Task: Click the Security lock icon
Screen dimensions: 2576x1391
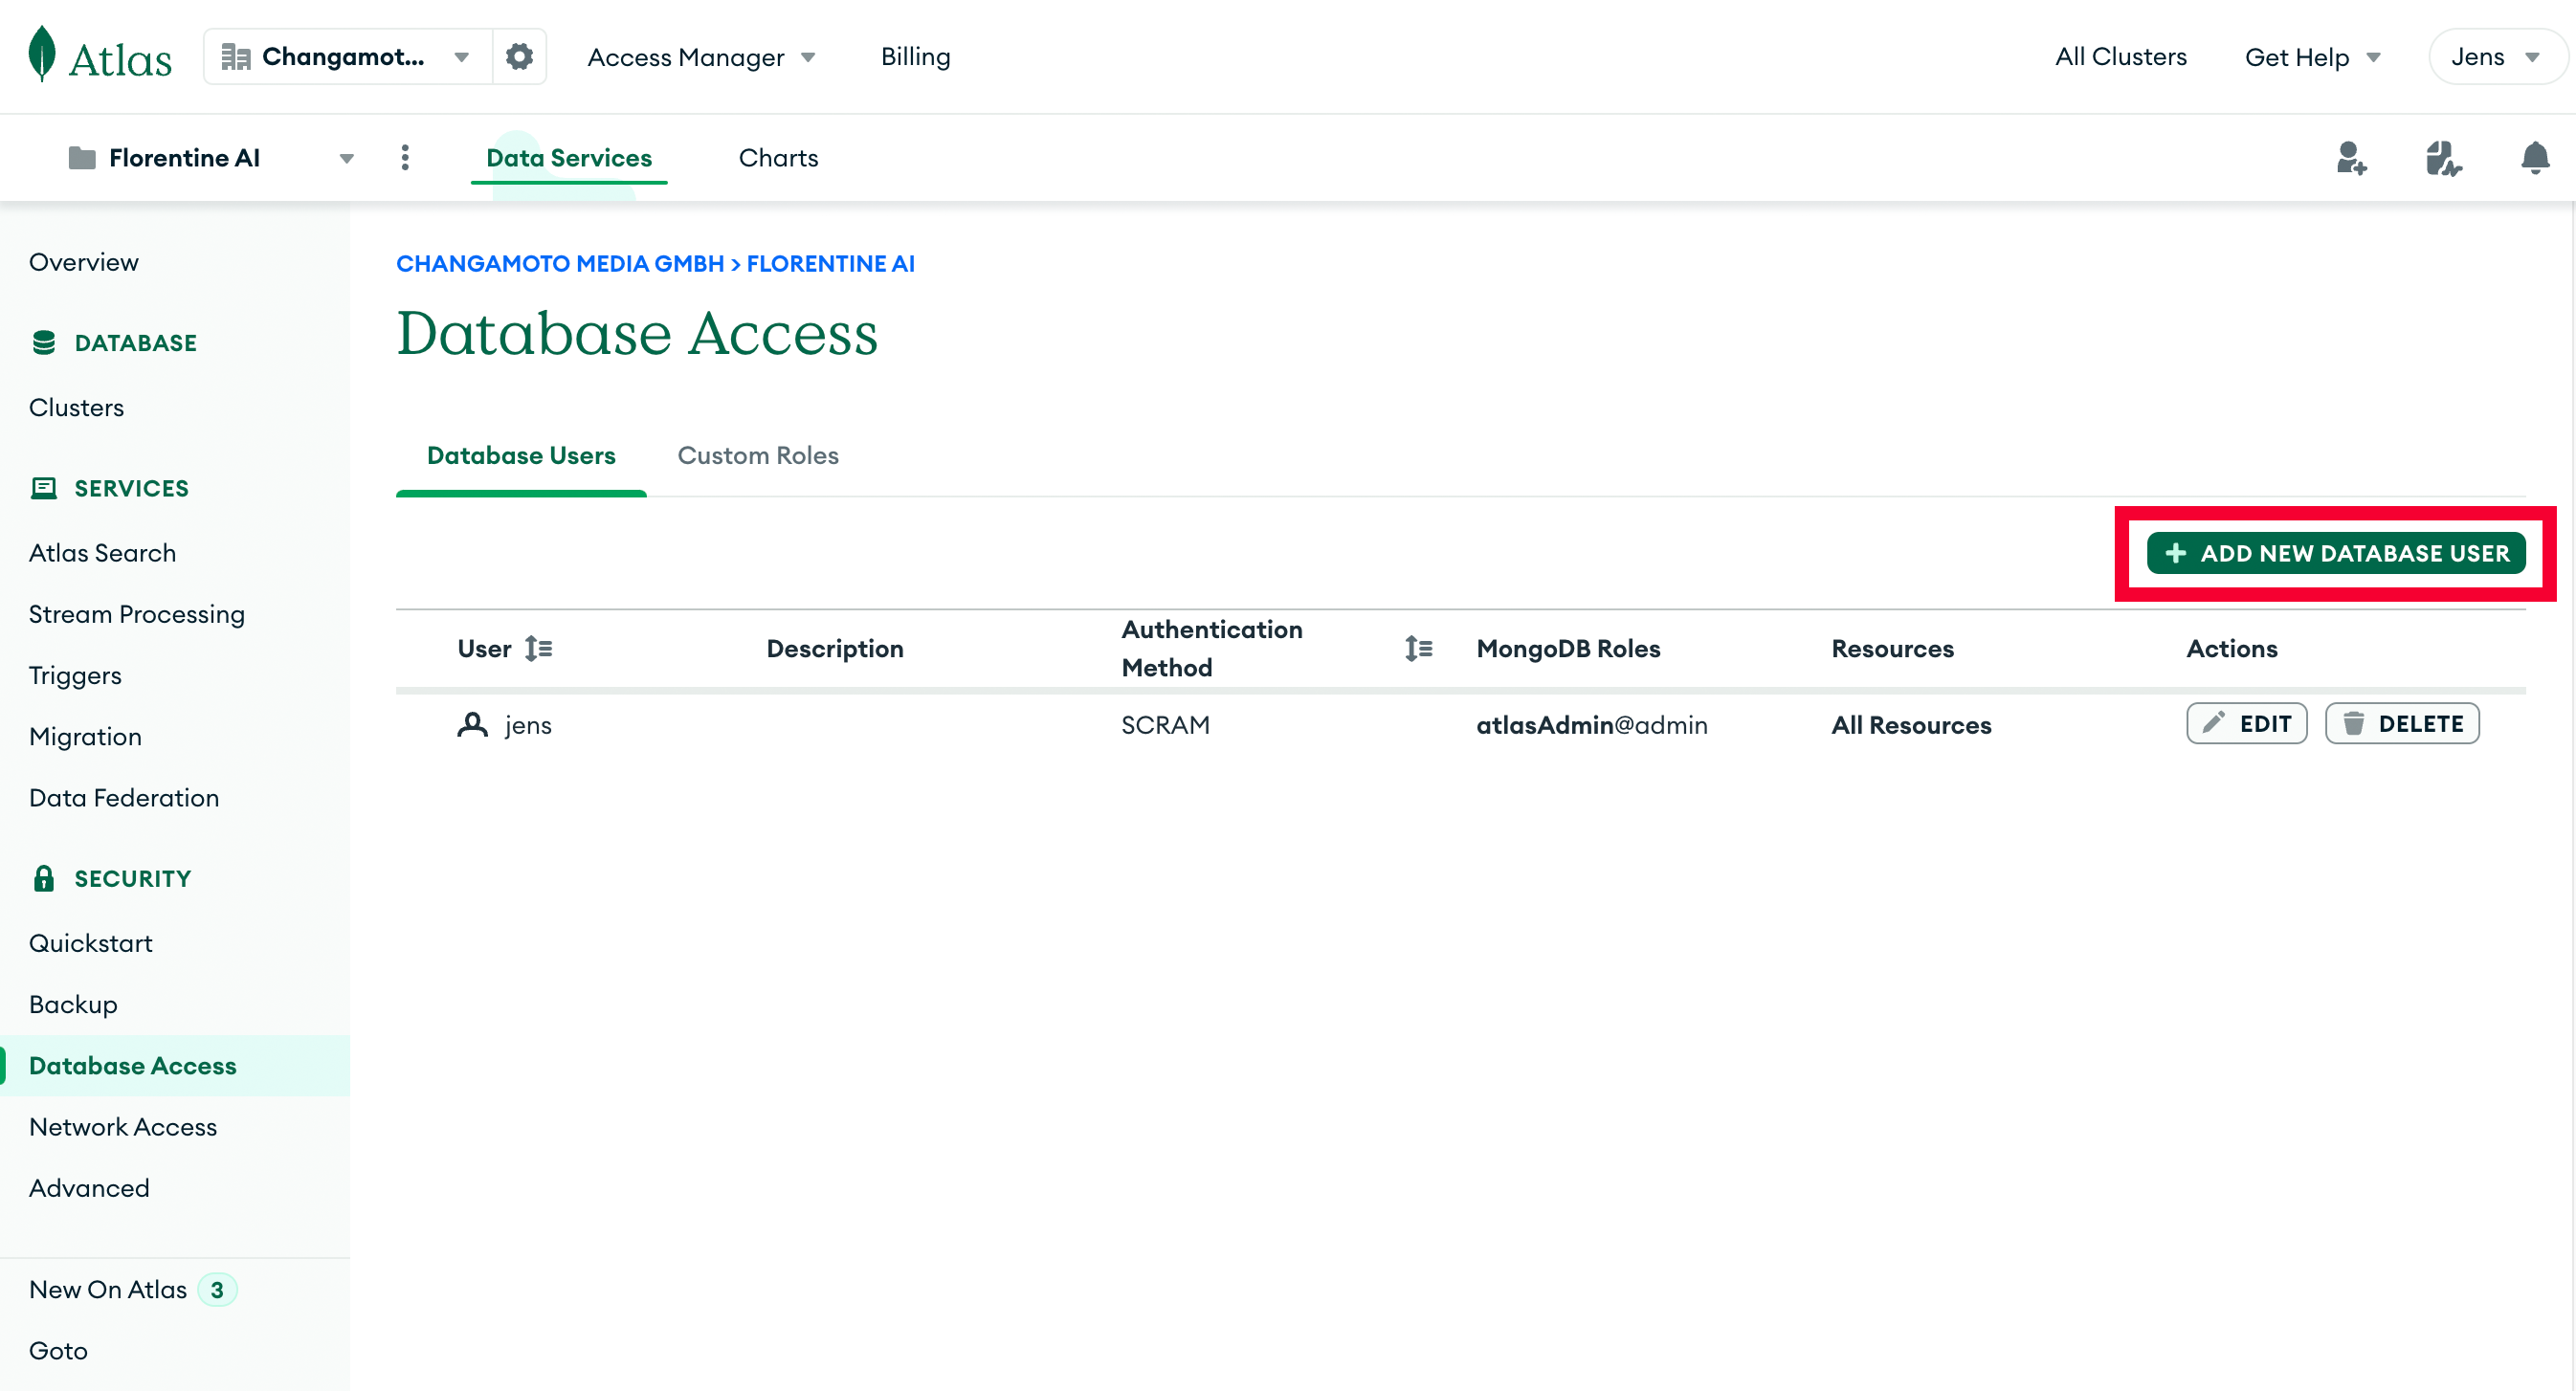Action: 44,878
